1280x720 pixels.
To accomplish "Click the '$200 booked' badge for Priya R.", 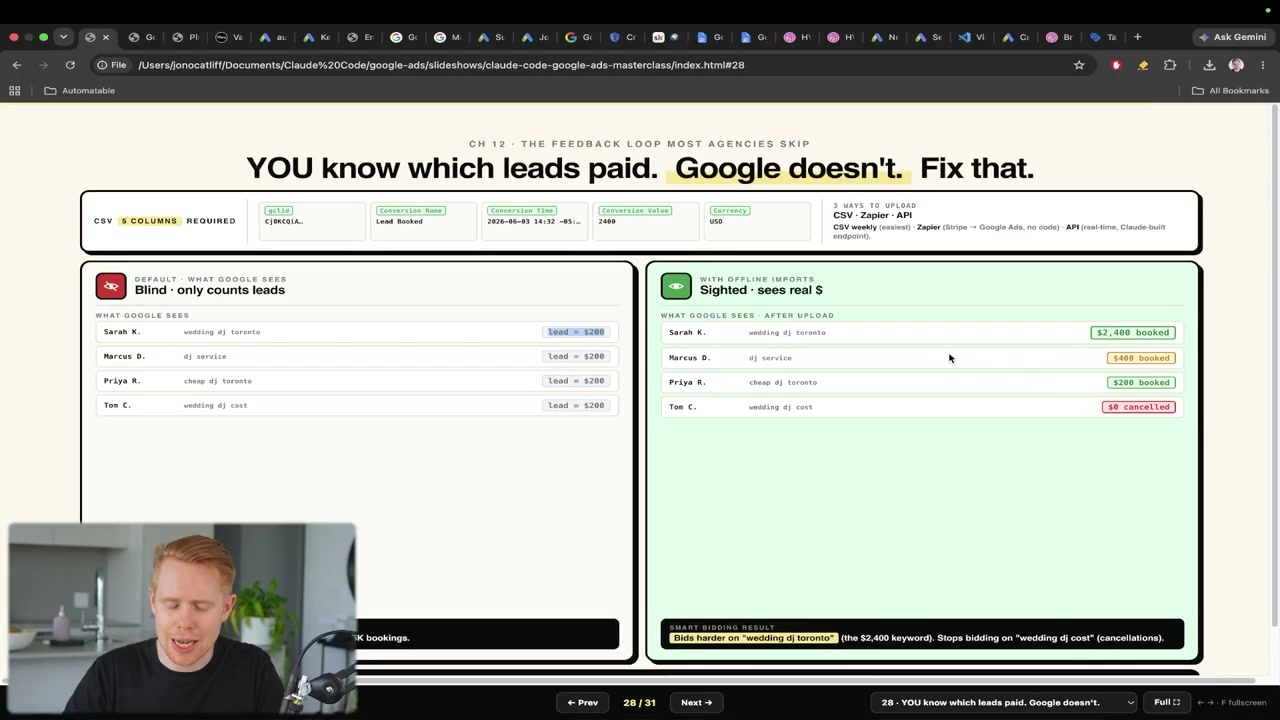I will 1141,382.
